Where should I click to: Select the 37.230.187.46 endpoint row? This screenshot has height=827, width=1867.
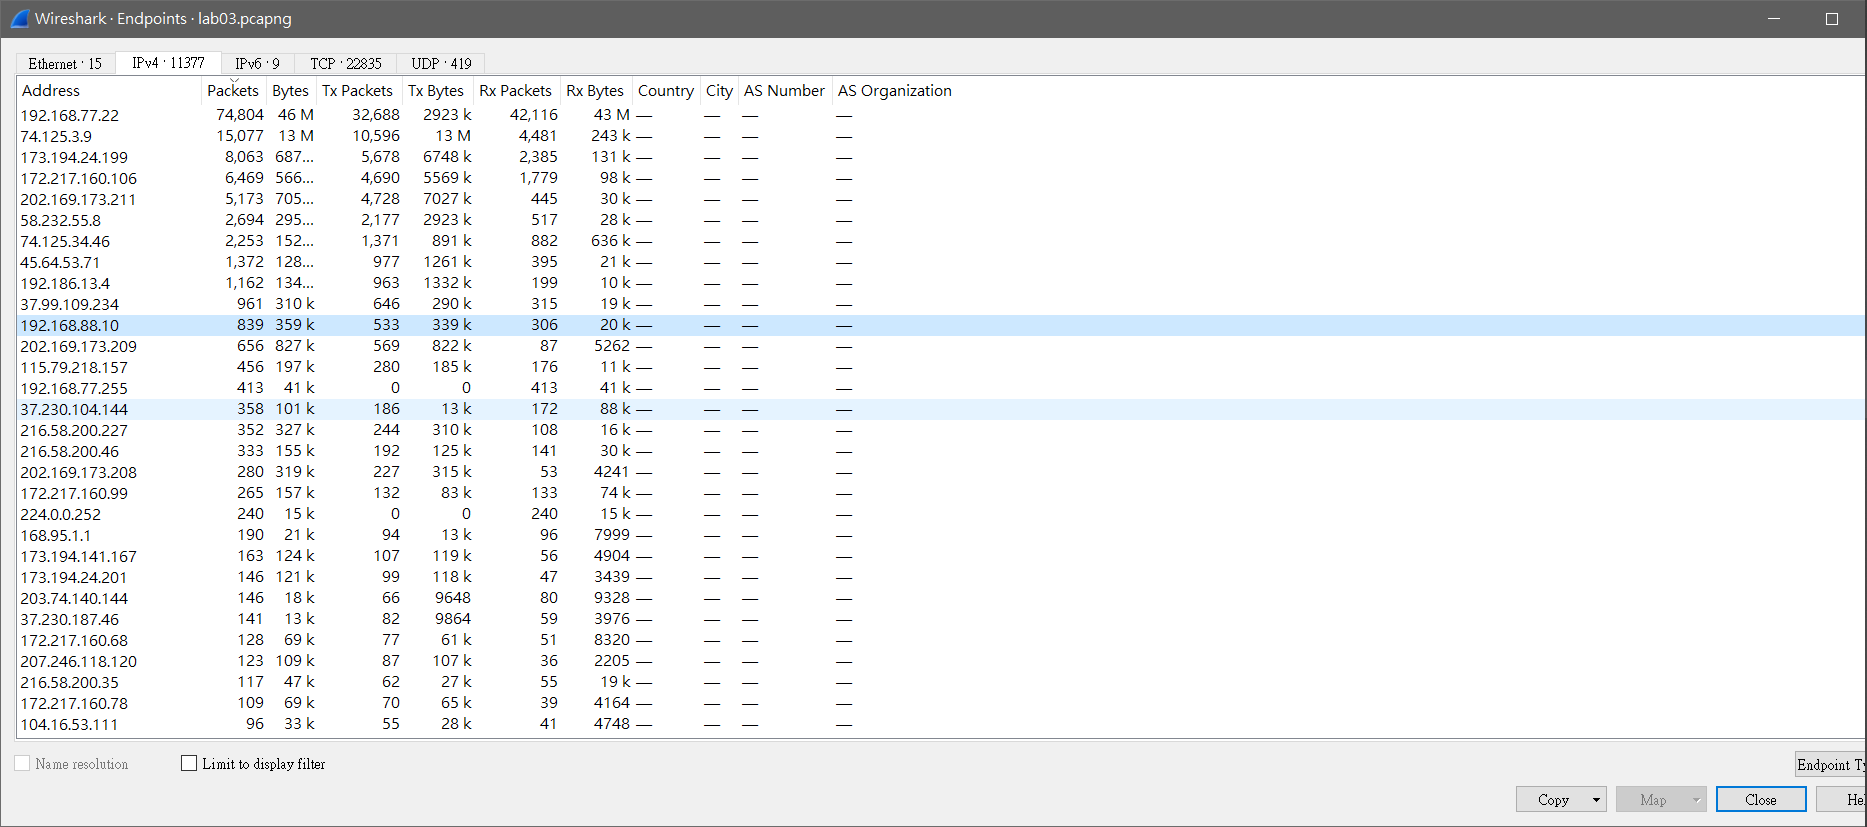click(940, 619)
